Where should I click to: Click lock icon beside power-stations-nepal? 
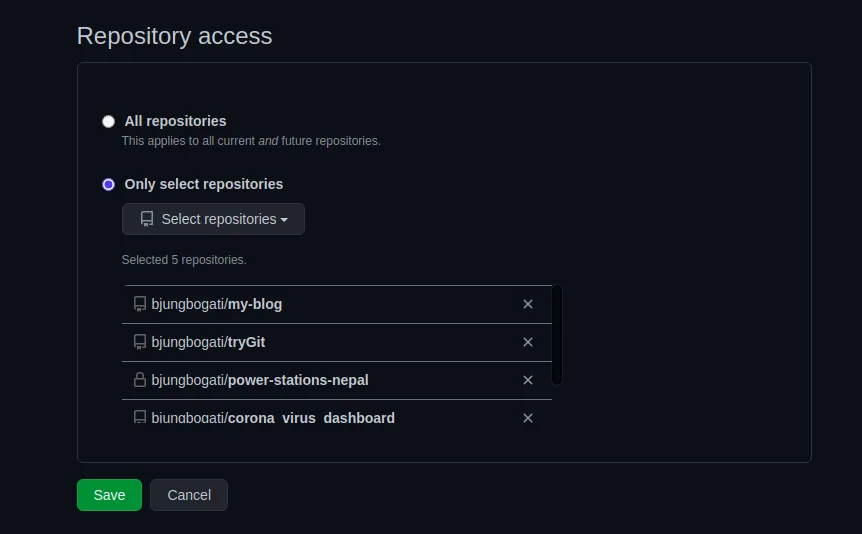(140, 380)
